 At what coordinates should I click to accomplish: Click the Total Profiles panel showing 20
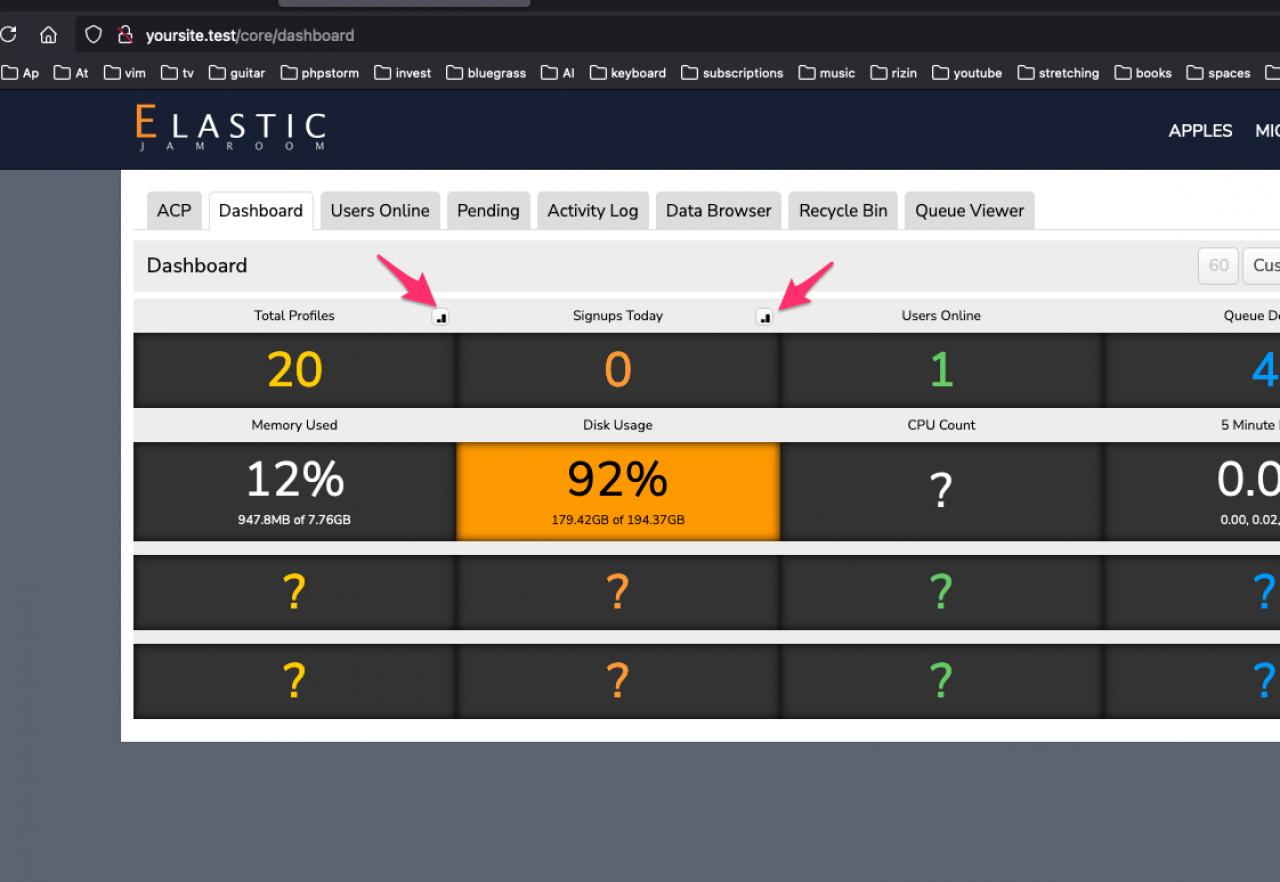click(x=295, y=370)
